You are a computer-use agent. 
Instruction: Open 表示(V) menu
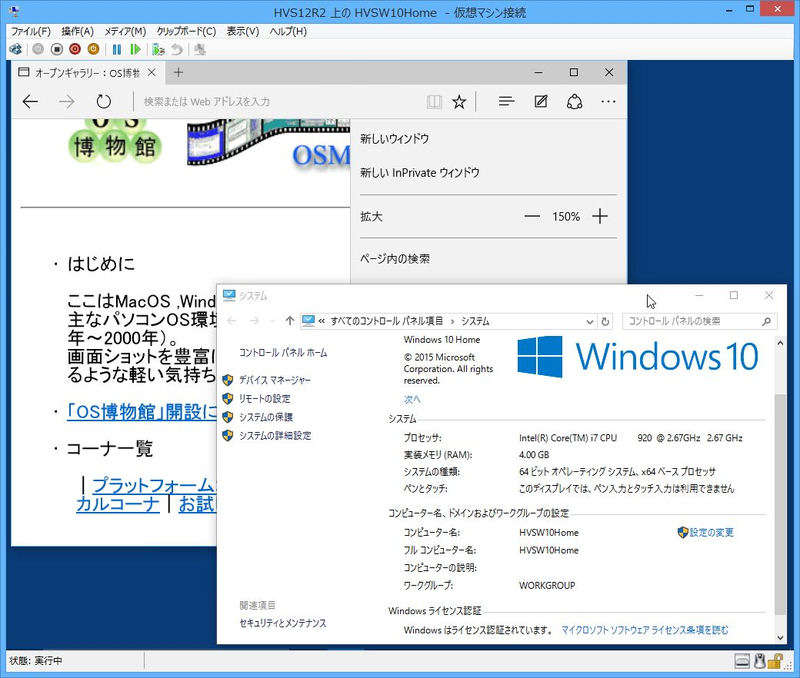click(x=243, y=31)
